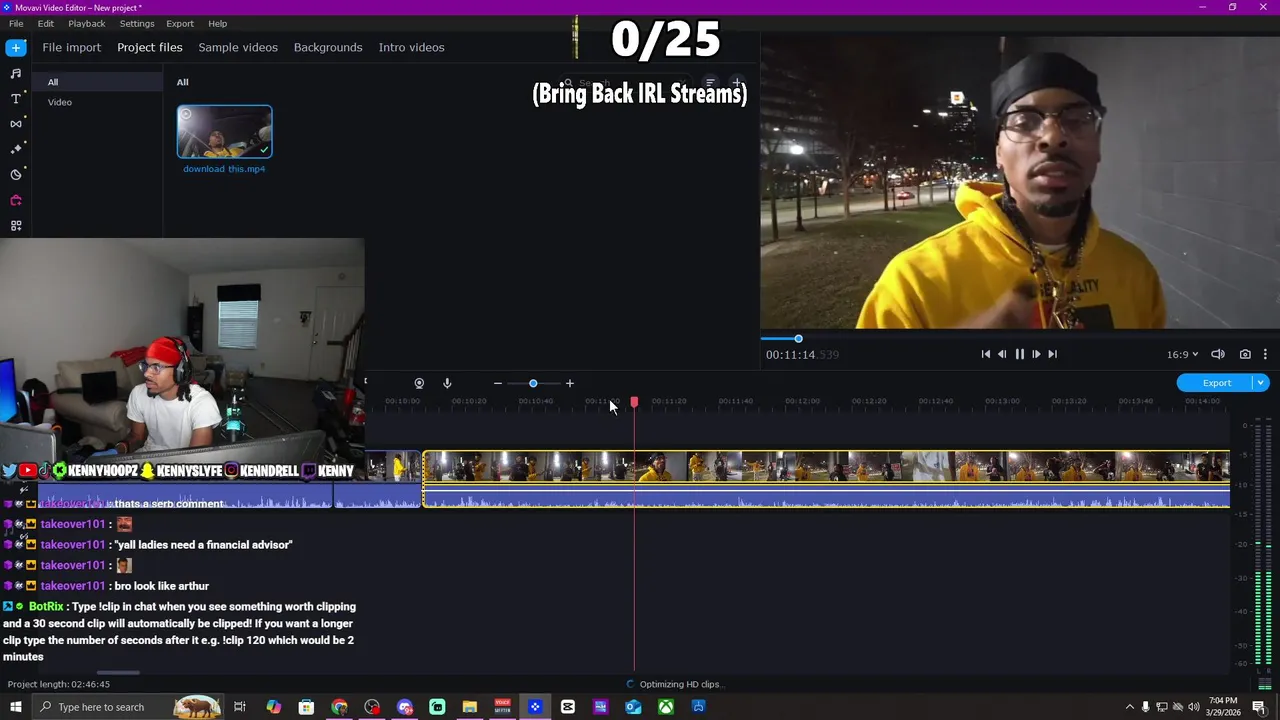Select the yellow-outlined video clip on timeline

click(x=827, y=467)
